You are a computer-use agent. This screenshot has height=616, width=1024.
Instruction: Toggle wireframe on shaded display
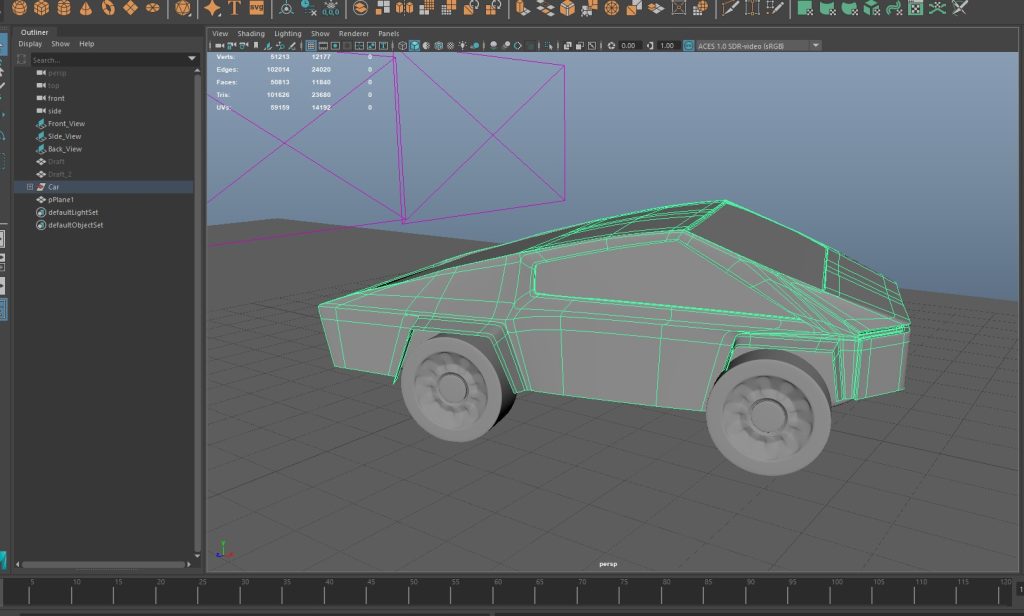click(x=439, y=46)
